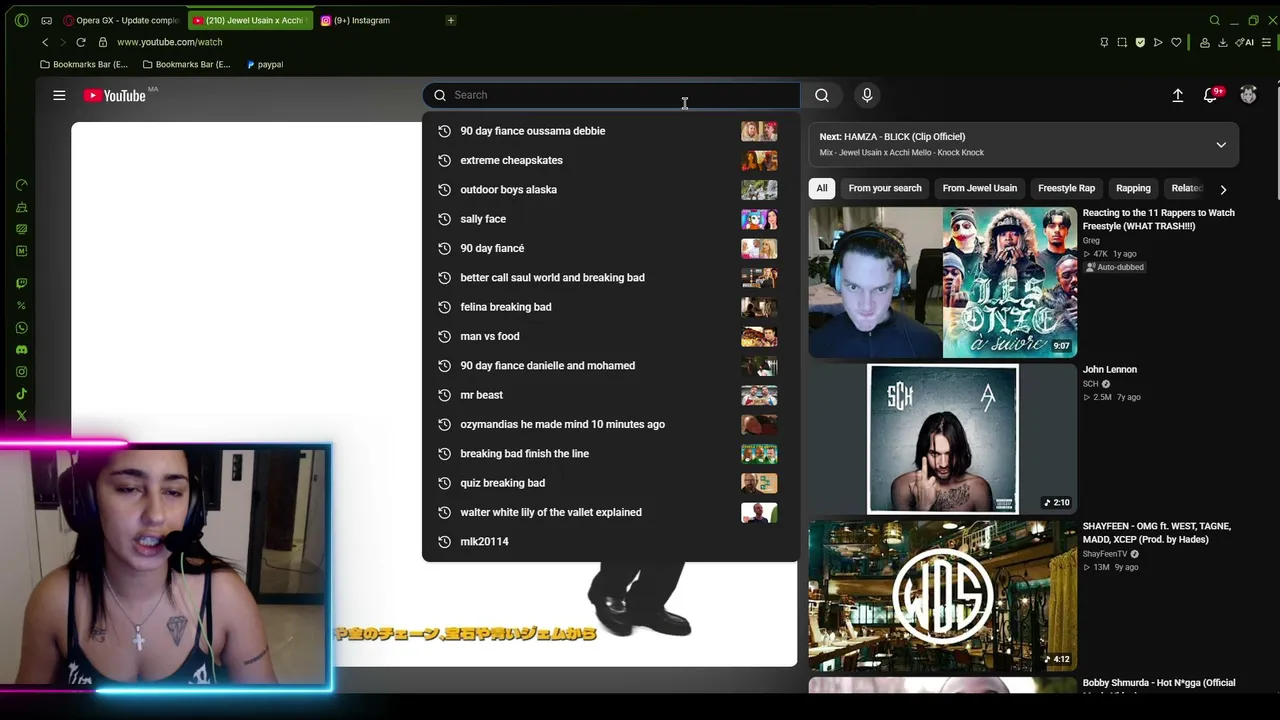Choose suggestion '90 day fiance oussama debbie'
Image resolution: width=1280 pixels, height=720 pixels.
tap(610, 131)
